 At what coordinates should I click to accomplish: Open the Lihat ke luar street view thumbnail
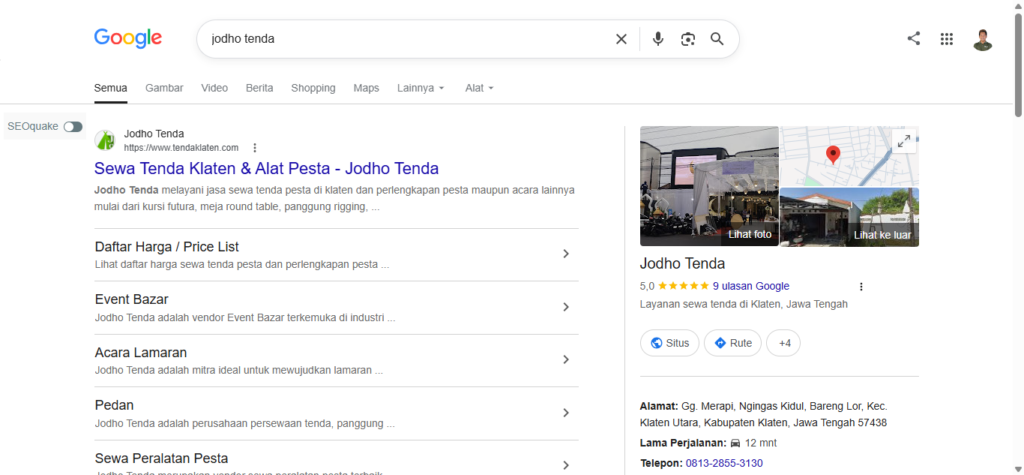(x=850, y=217)
